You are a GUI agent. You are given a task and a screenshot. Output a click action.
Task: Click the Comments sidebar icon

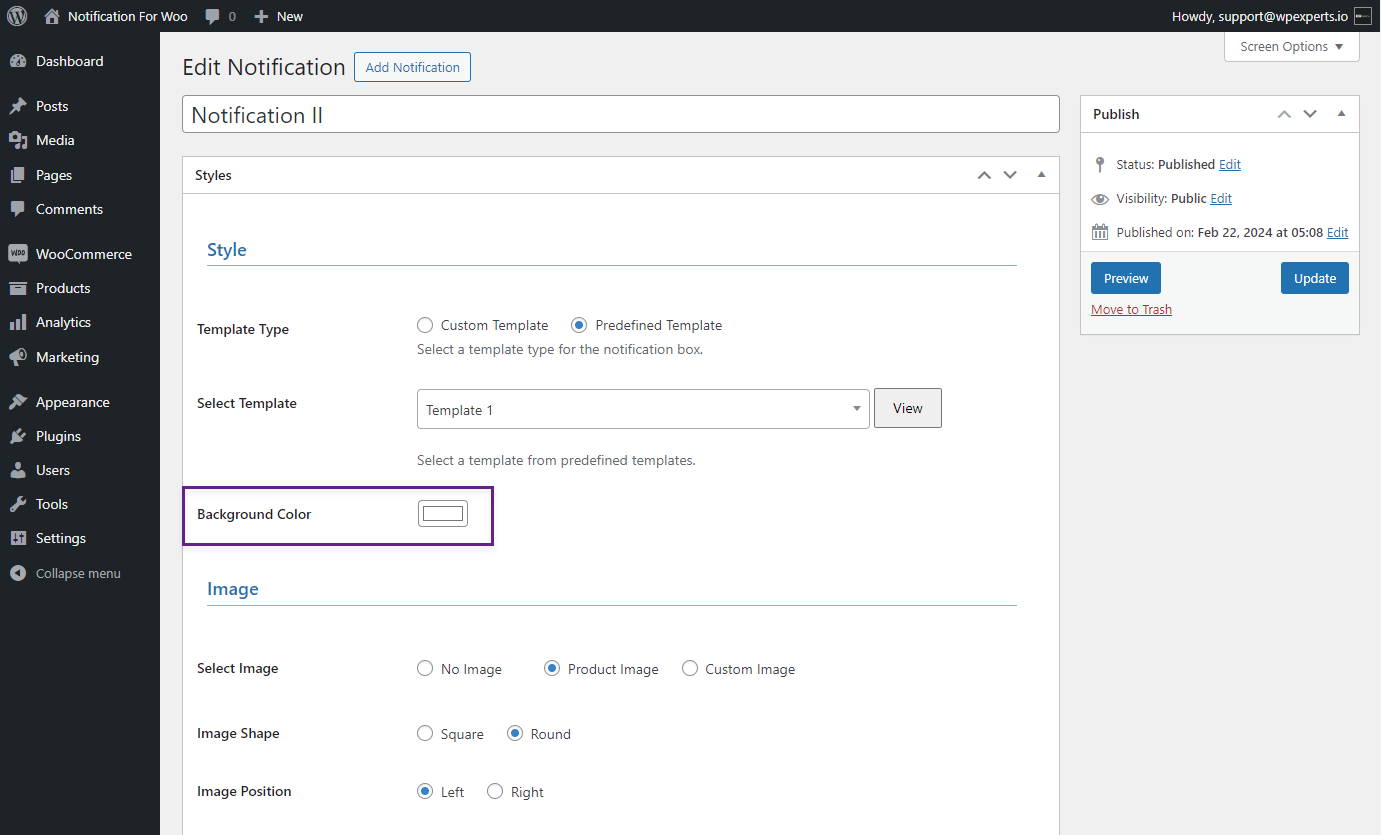[x=18, y=209]
